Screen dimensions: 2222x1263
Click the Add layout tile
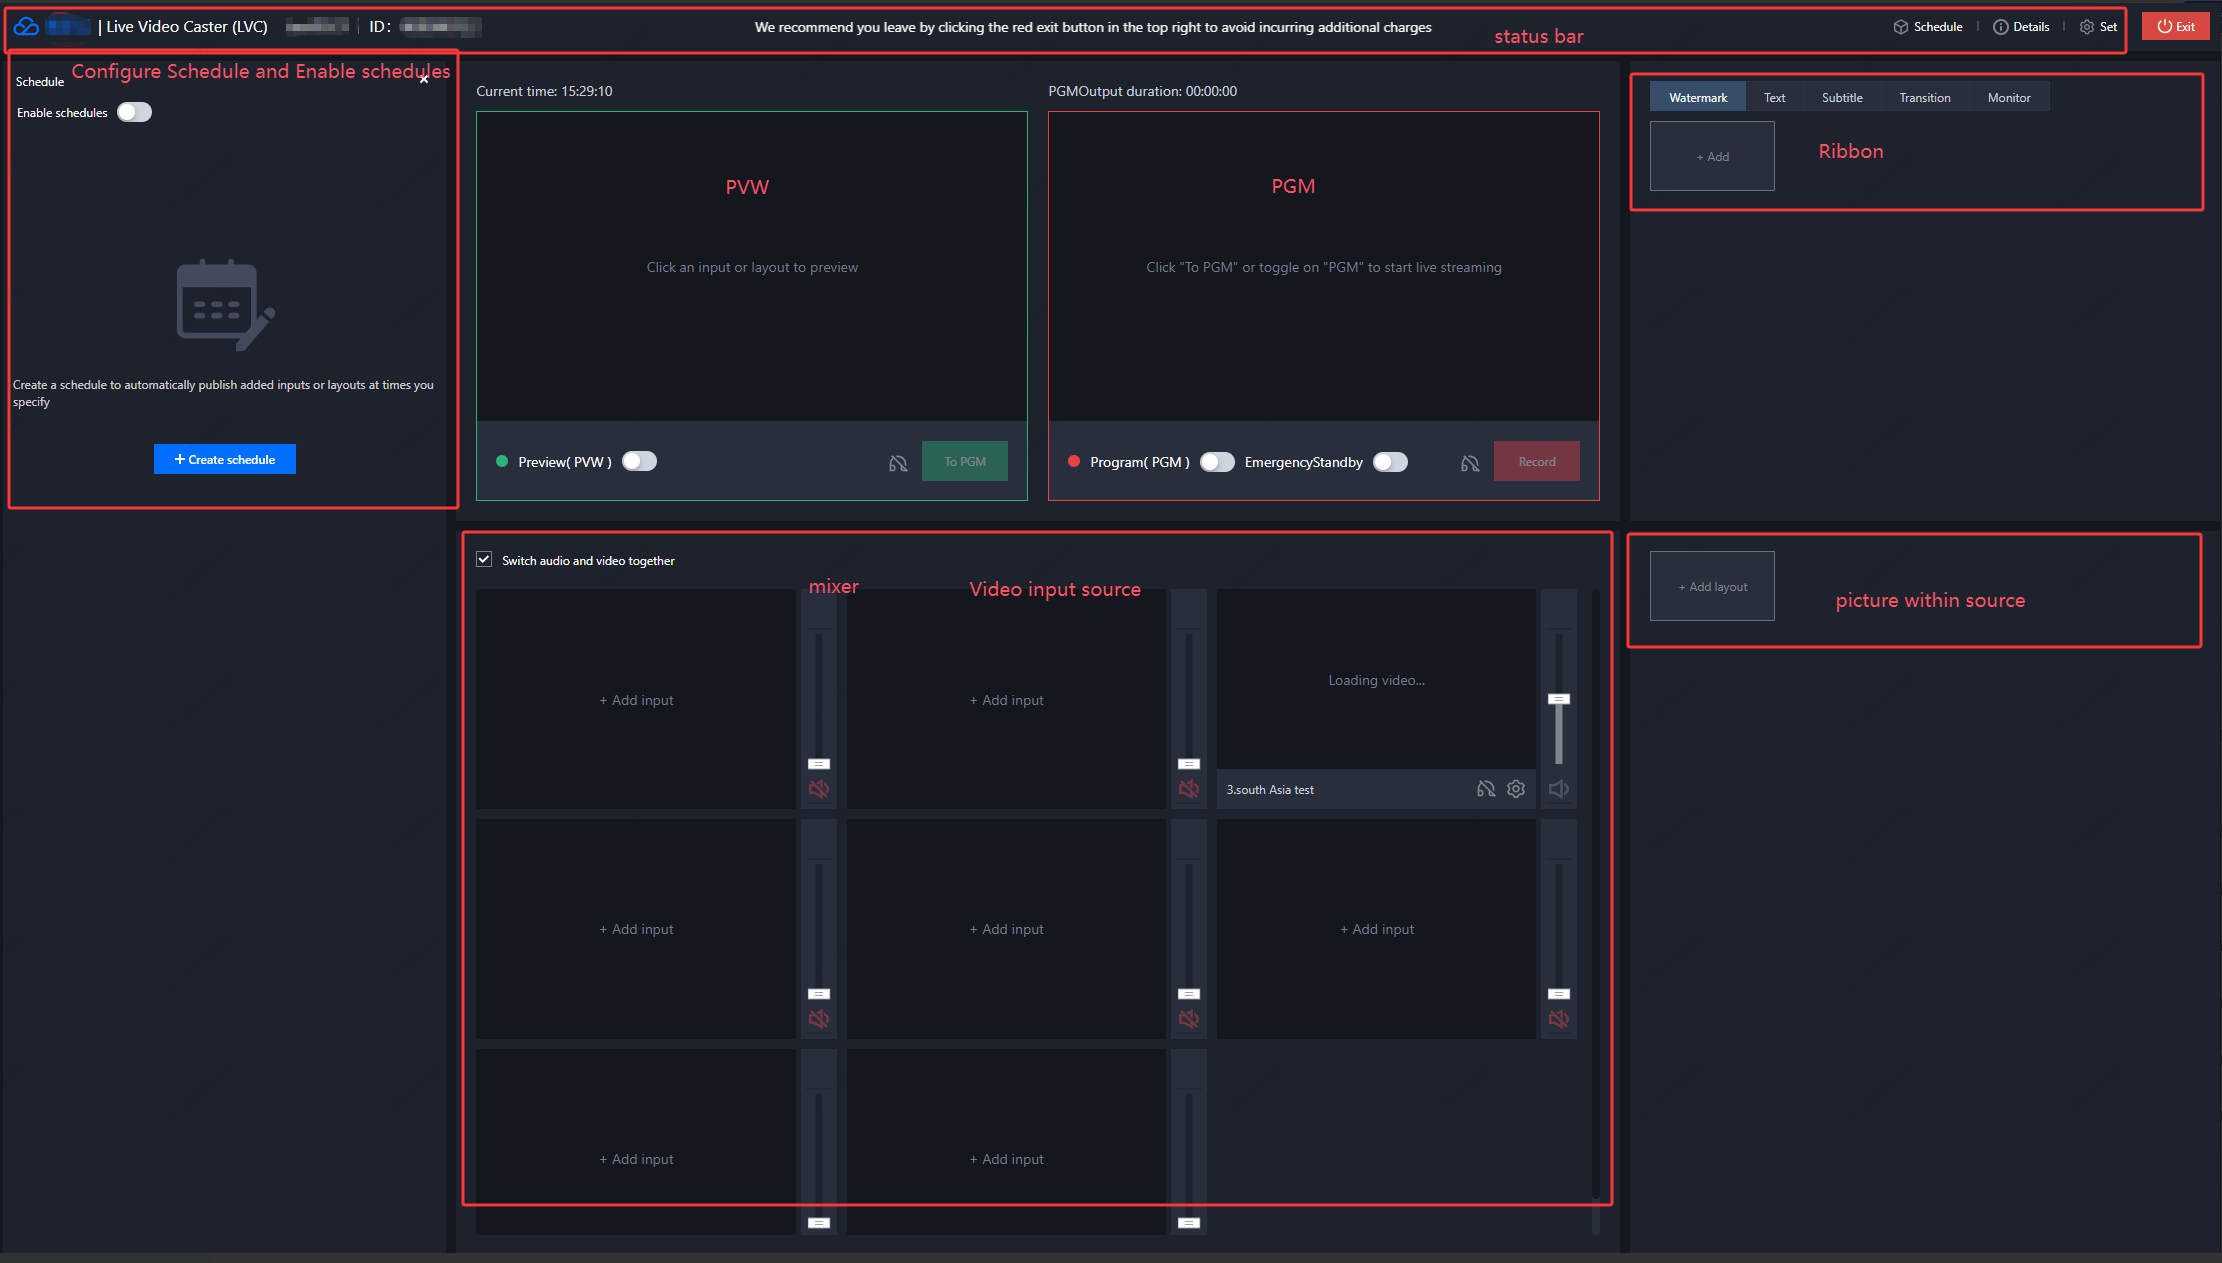[1712, 586]
